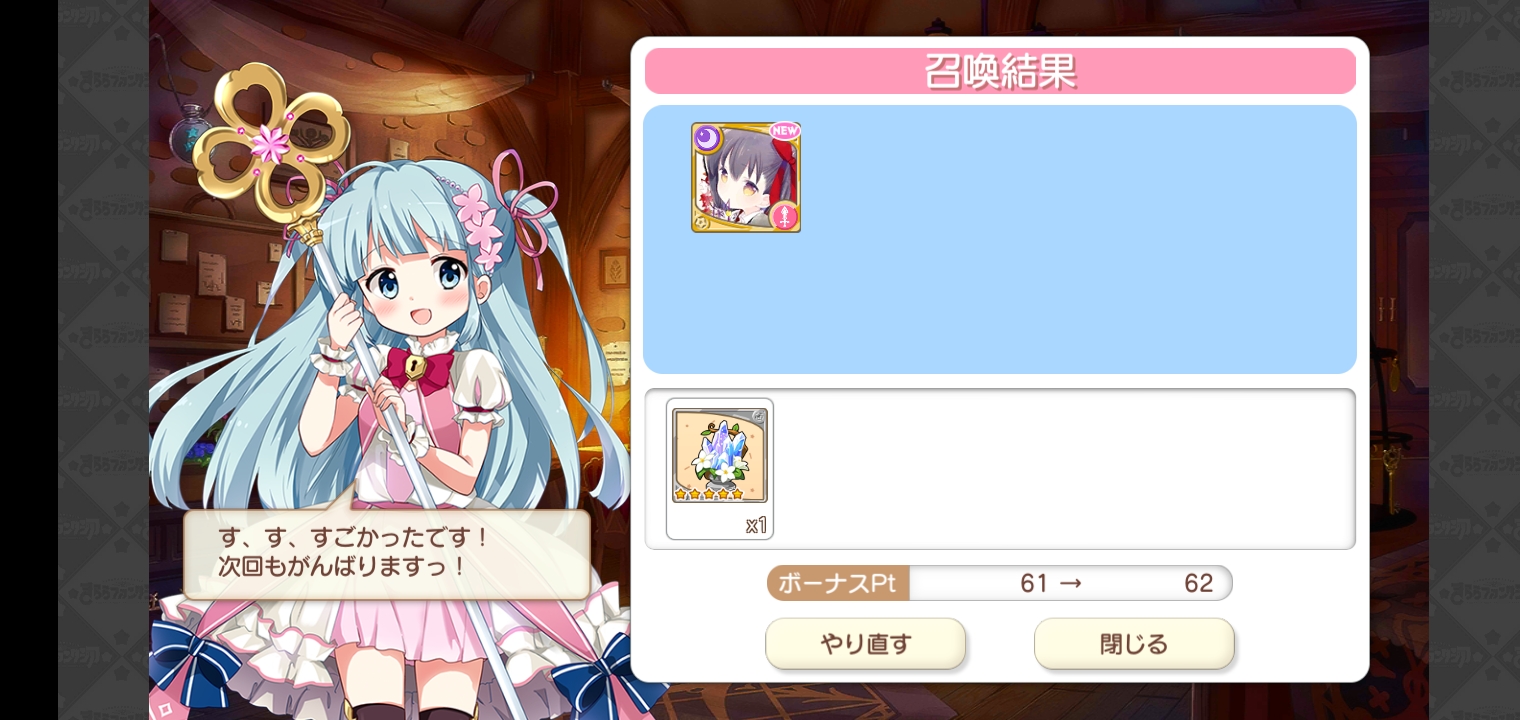Click the やり直す redo button

(866, 644)
